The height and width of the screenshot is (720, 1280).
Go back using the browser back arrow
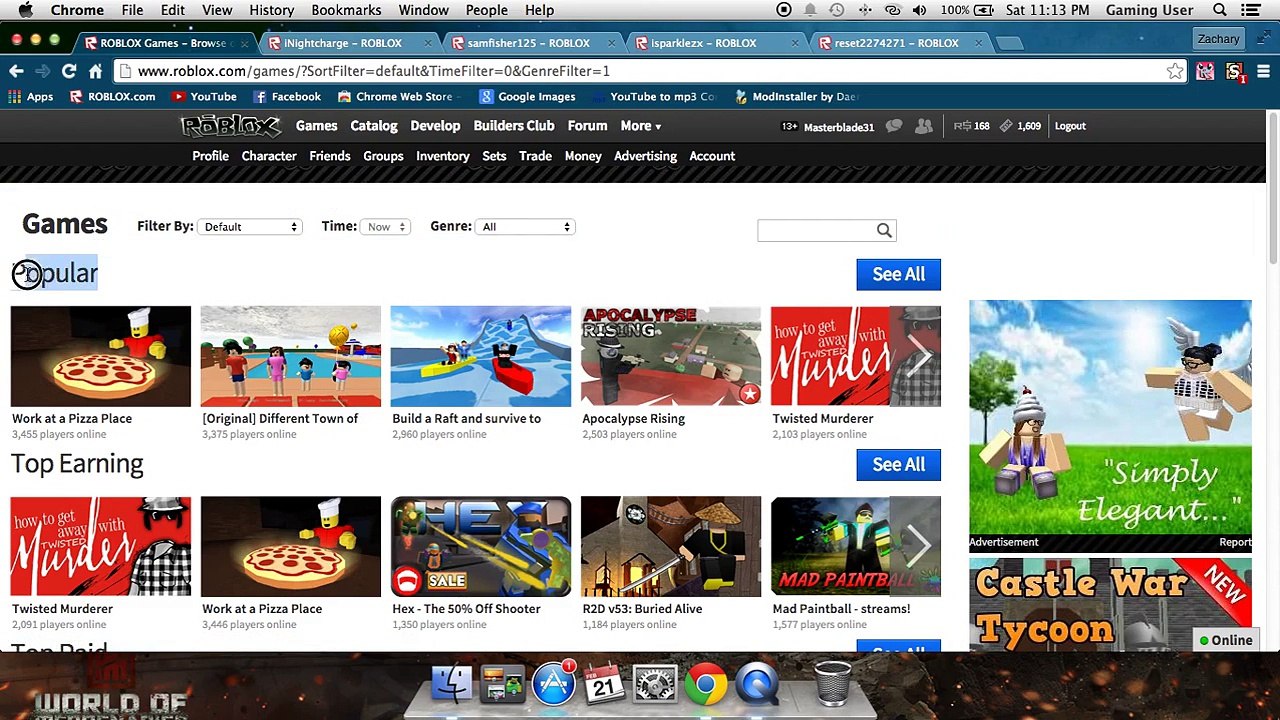[x=16, y=71]
